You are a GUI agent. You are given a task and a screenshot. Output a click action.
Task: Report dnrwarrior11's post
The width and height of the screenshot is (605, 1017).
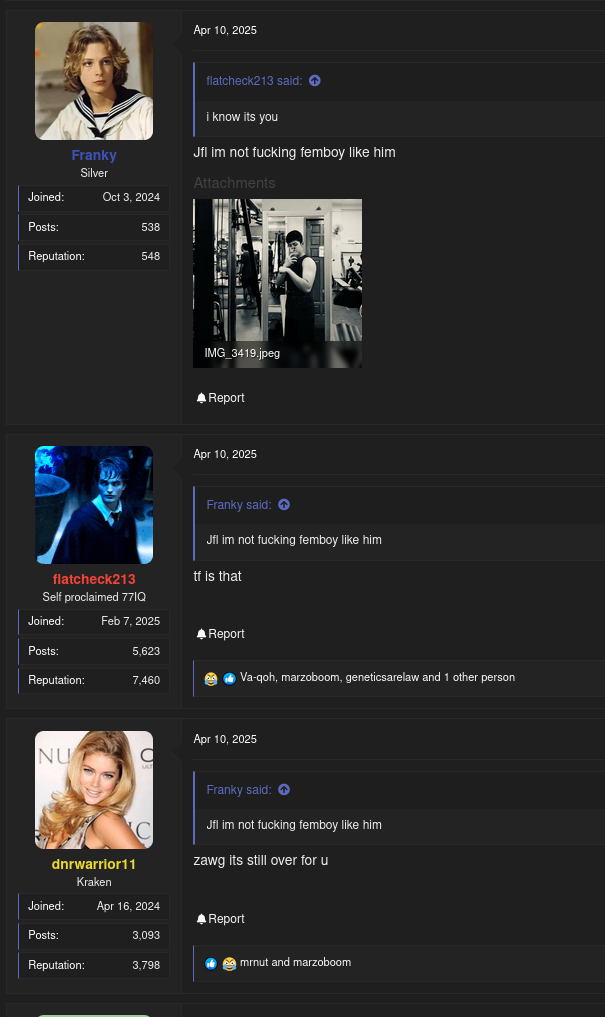click(221, 919)
